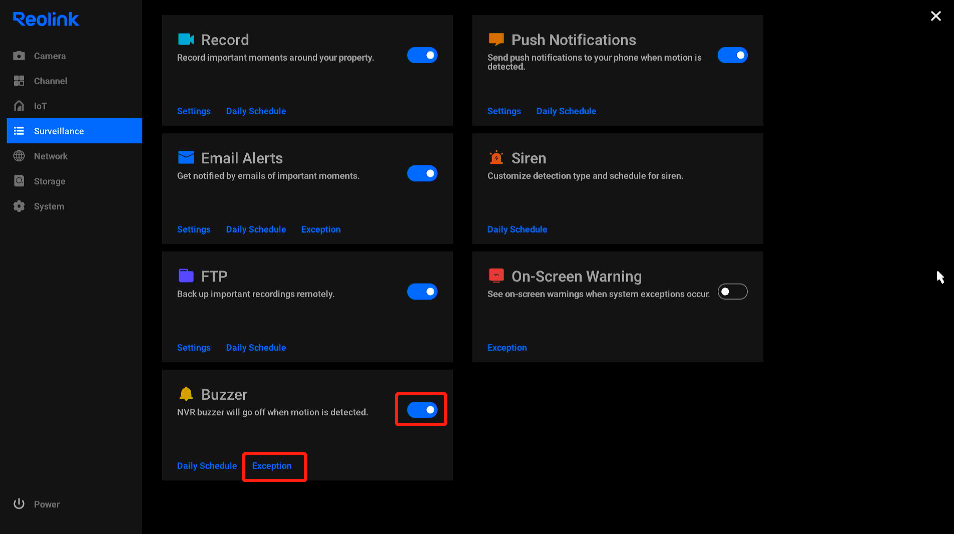
Task: Click the Buzzer bell icon
Action: tap(186, 394)
